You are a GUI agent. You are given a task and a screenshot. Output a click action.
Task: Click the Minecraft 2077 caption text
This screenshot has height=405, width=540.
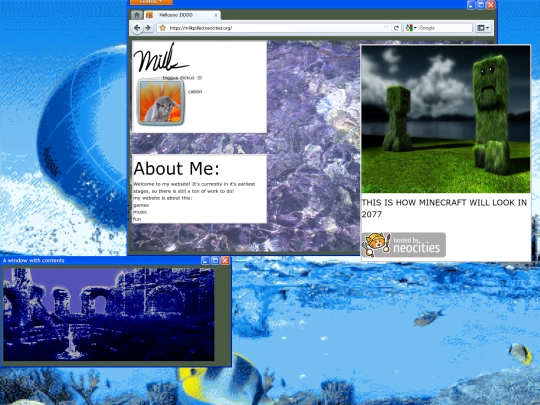tap(444, 208)
